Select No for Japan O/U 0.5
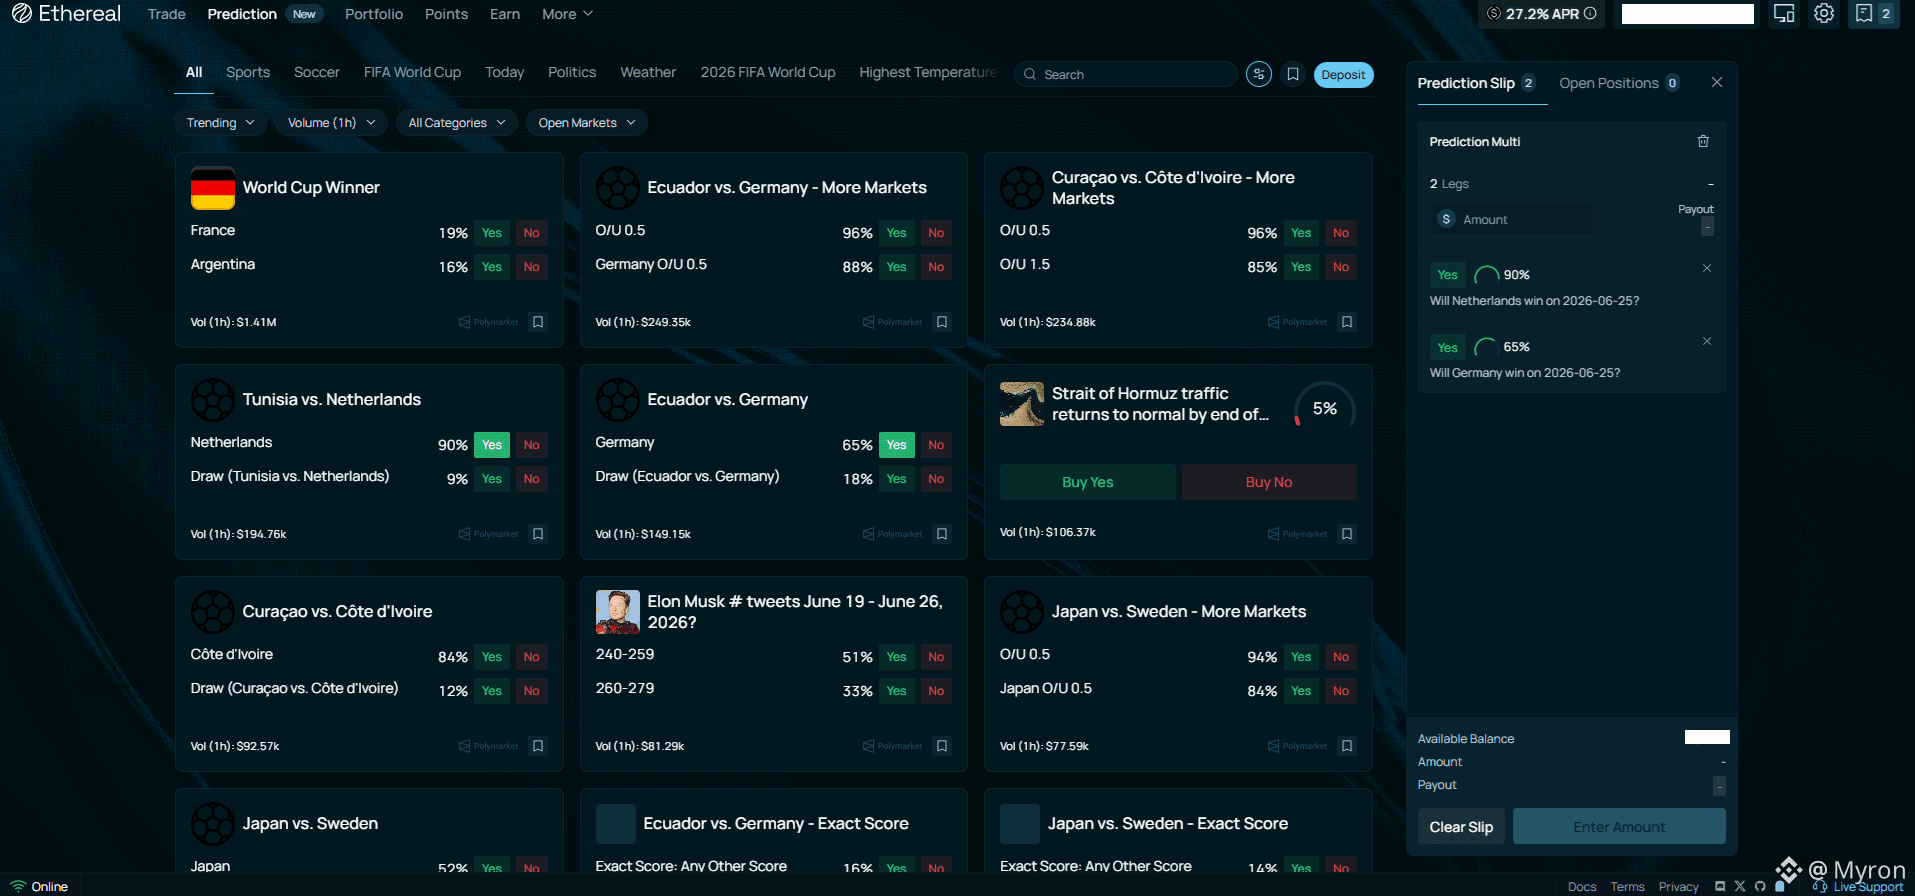This screenshot has height=896, width=1915. point(1341,691)
